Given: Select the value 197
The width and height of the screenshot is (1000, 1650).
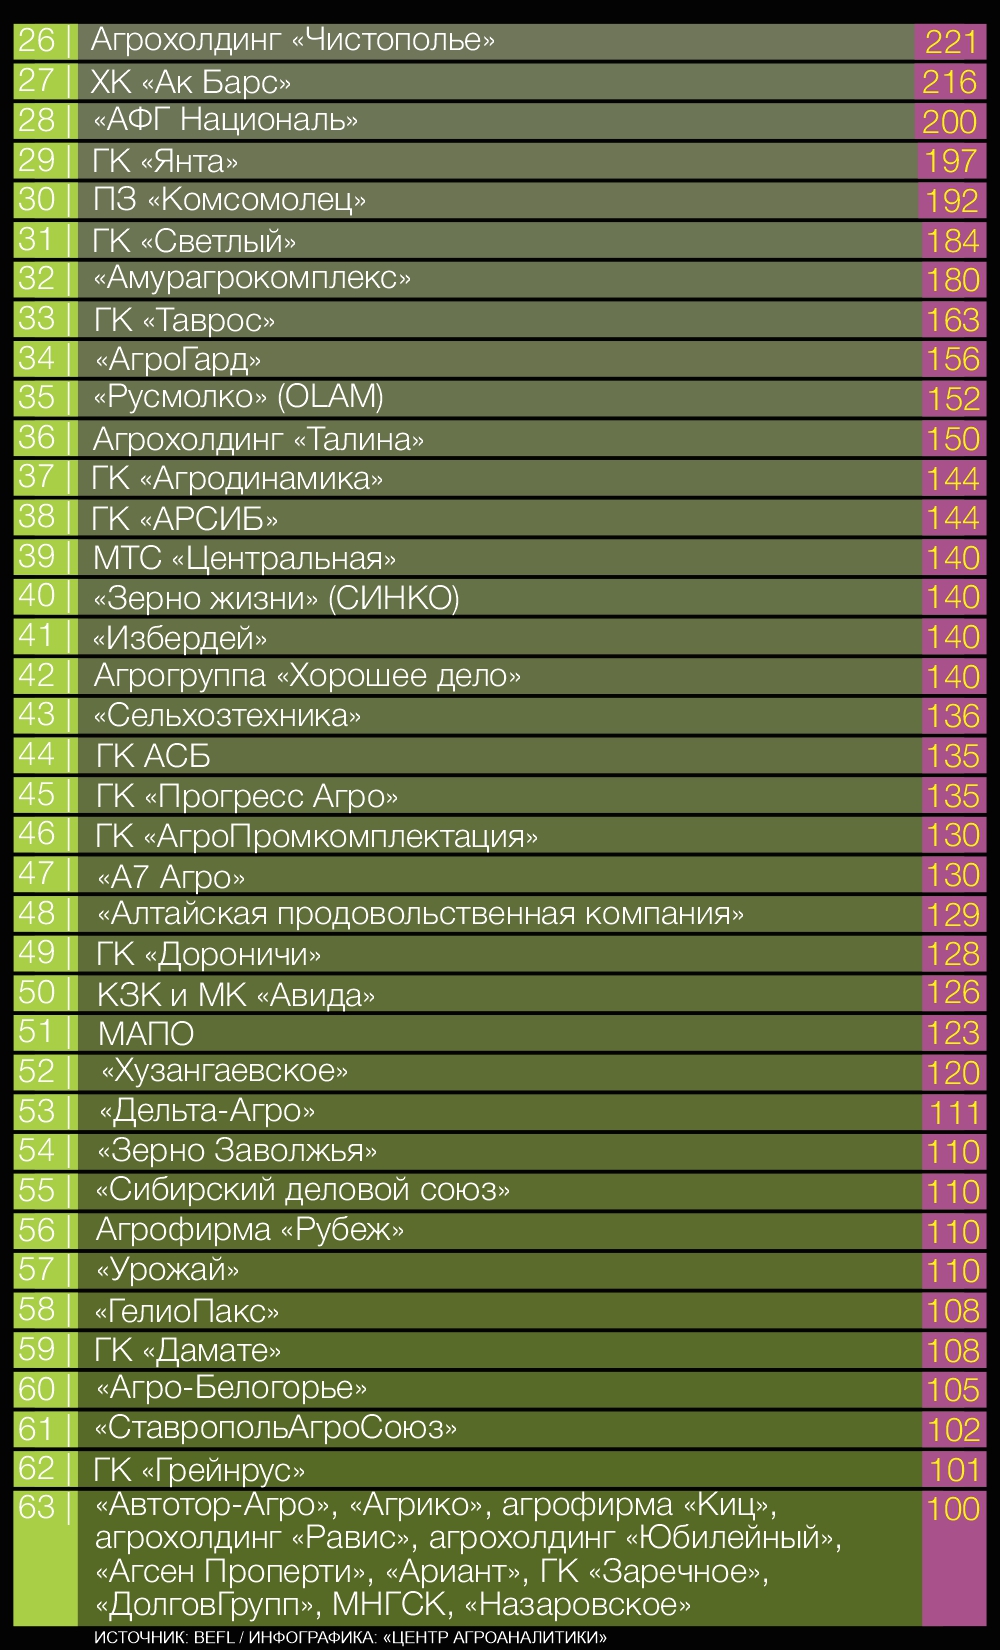Looking at the screenshot, I should (x=951, y=161).
